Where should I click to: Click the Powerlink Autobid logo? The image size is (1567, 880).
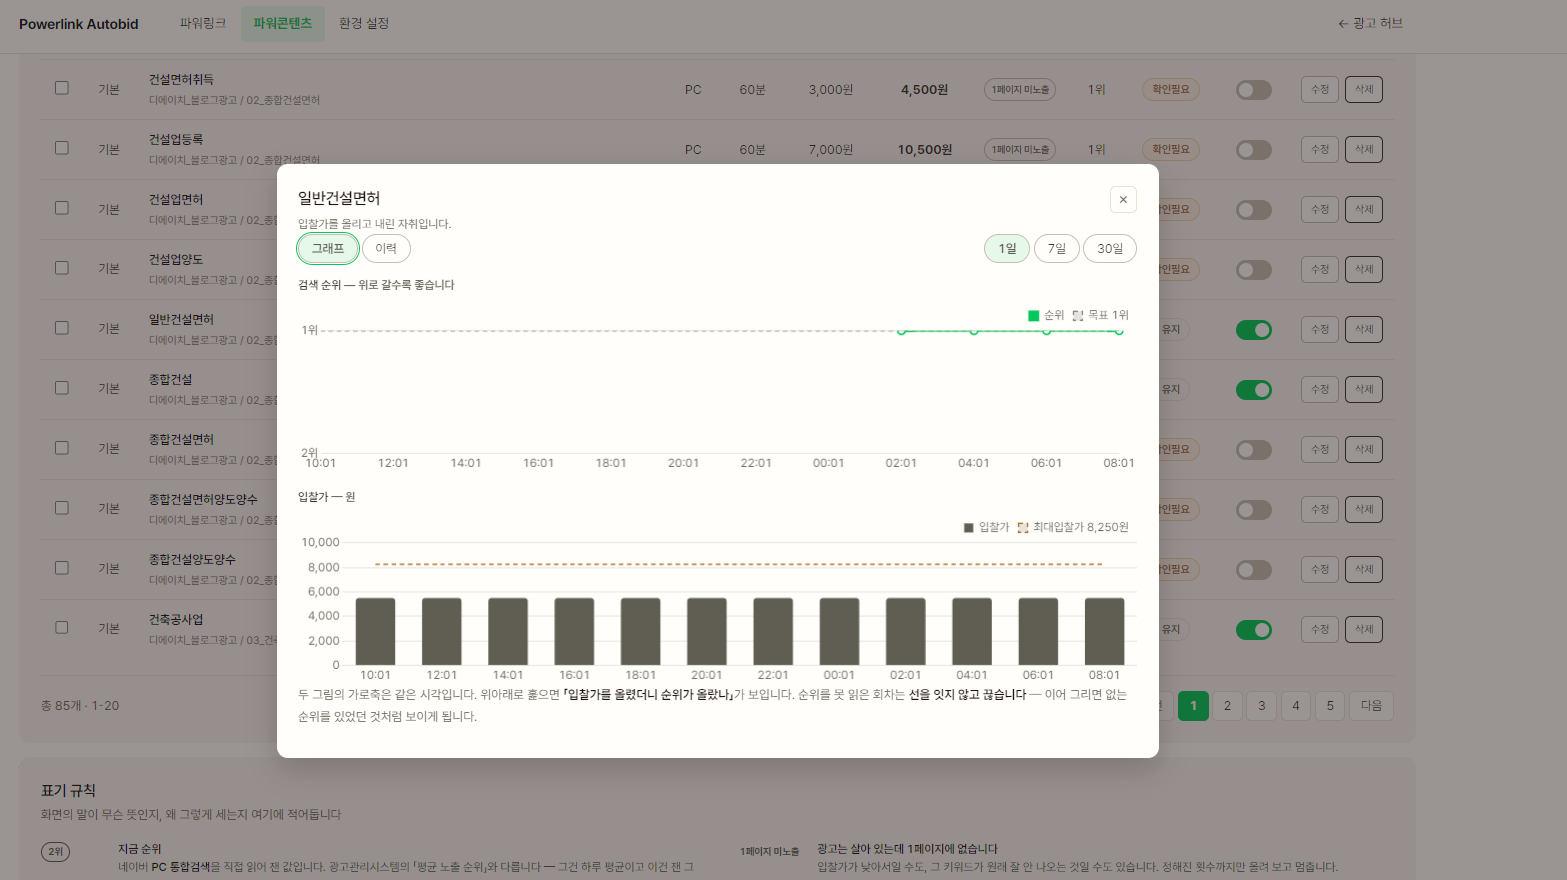(79, 24)
